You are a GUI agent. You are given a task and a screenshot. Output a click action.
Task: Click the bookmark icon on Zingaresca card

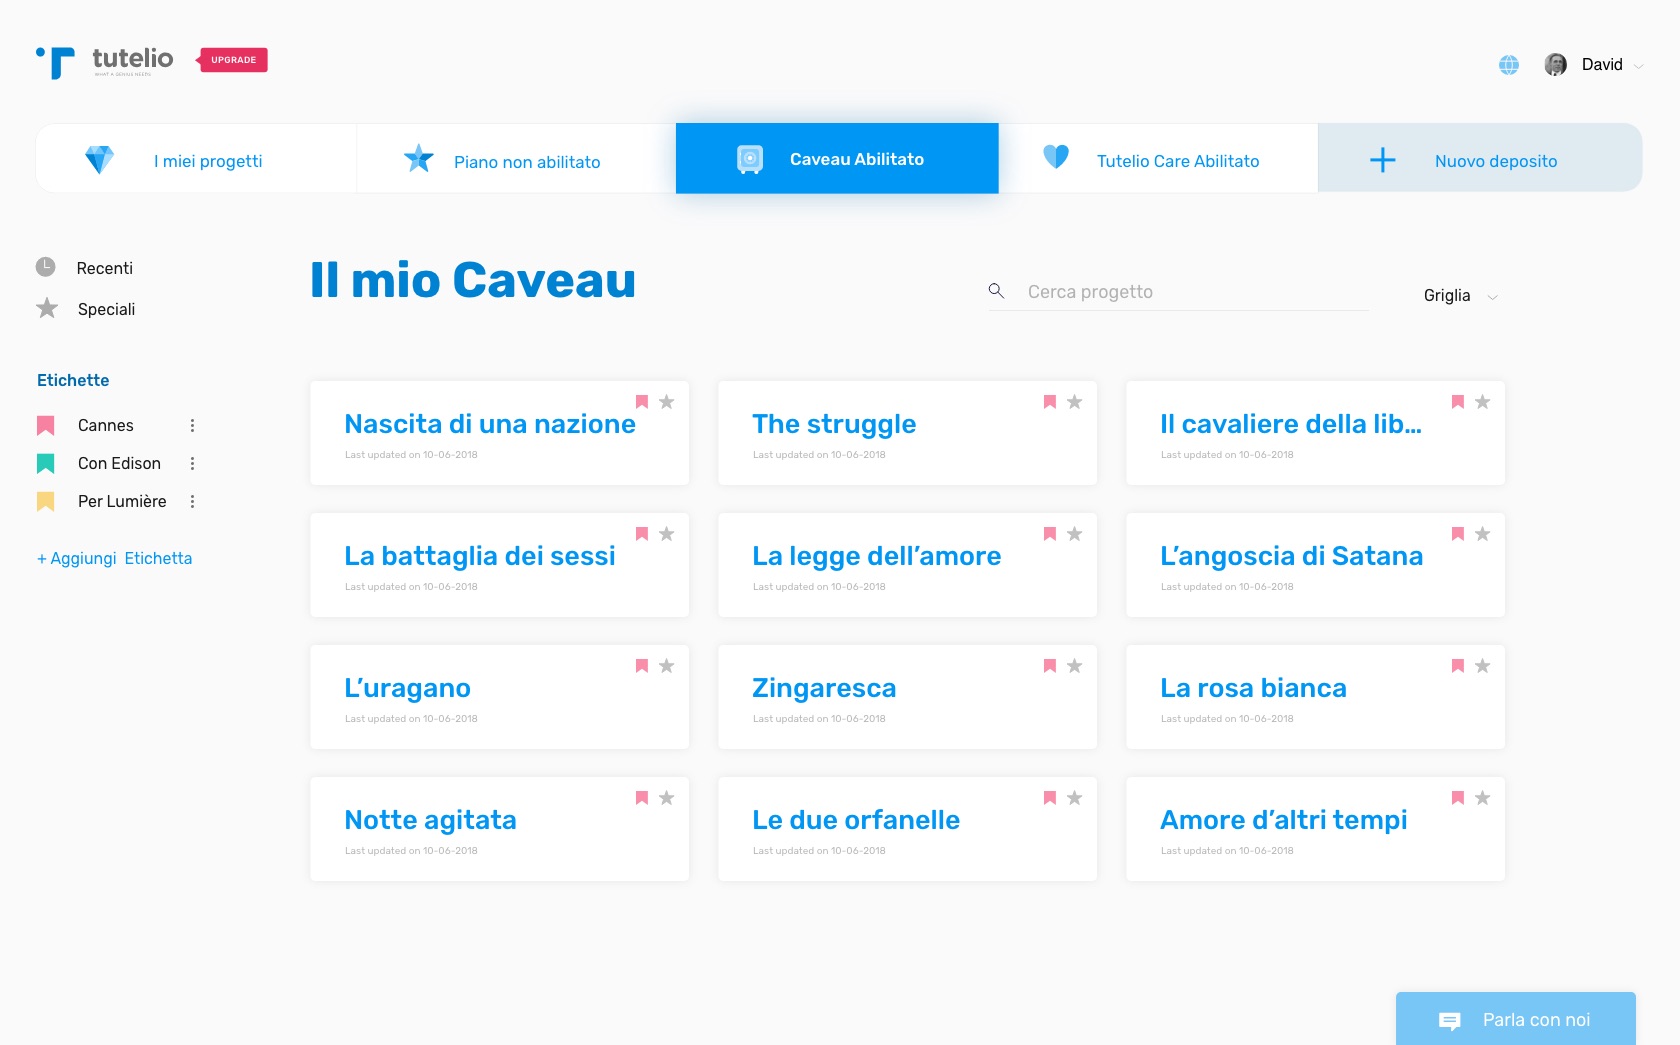pos(1050,666)
